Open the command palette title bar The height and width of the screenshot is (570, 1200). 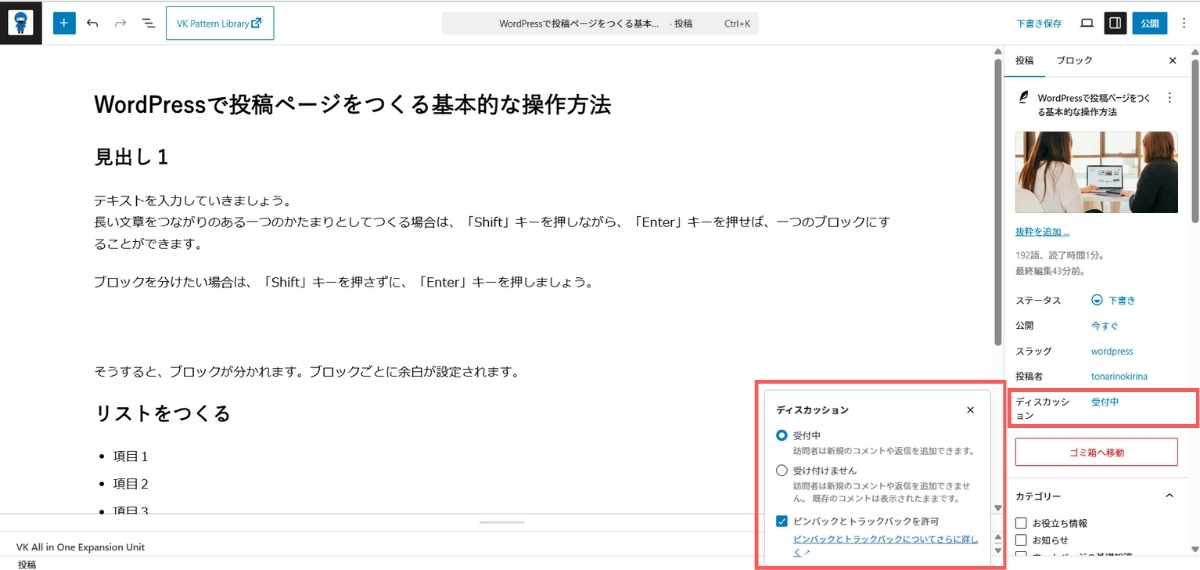(x=600, y=23)
